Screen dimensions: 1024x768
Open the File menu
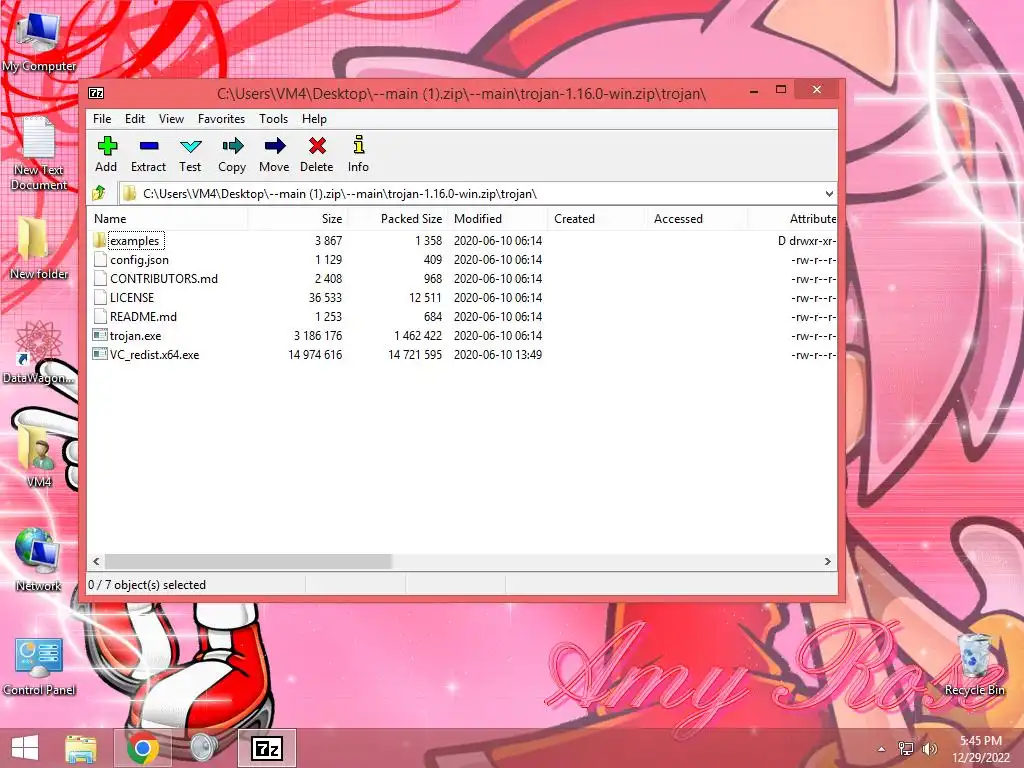point(102,119)
